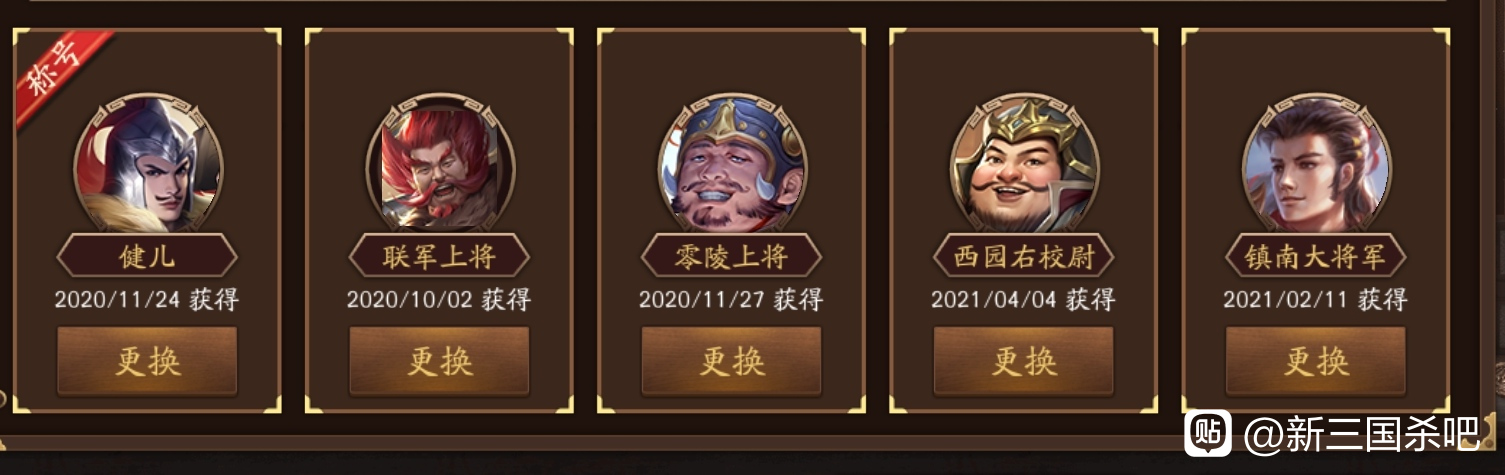1505x475 pixels.
Task: Click the 2020/10/02 获得 date text
Action: pos(439,299)
